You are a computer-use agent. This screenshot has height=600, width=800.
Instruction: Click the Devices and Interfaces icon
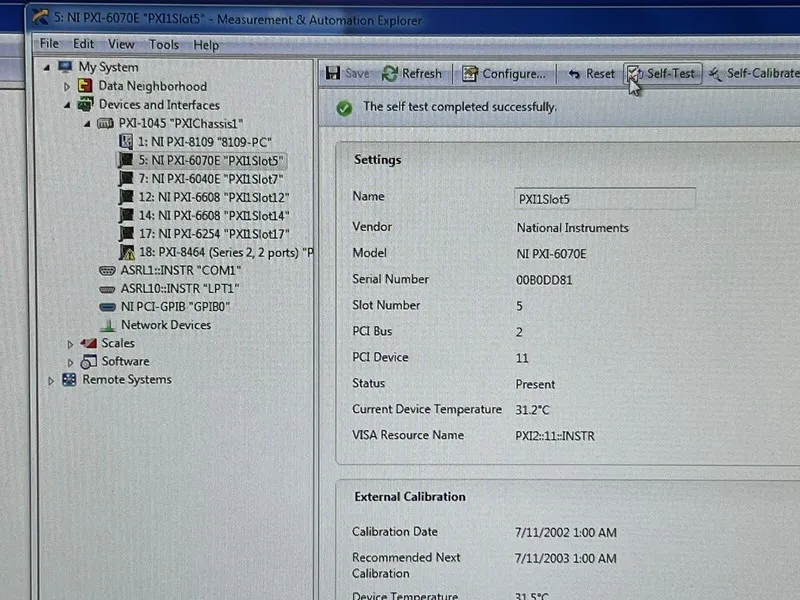point(85,104)
